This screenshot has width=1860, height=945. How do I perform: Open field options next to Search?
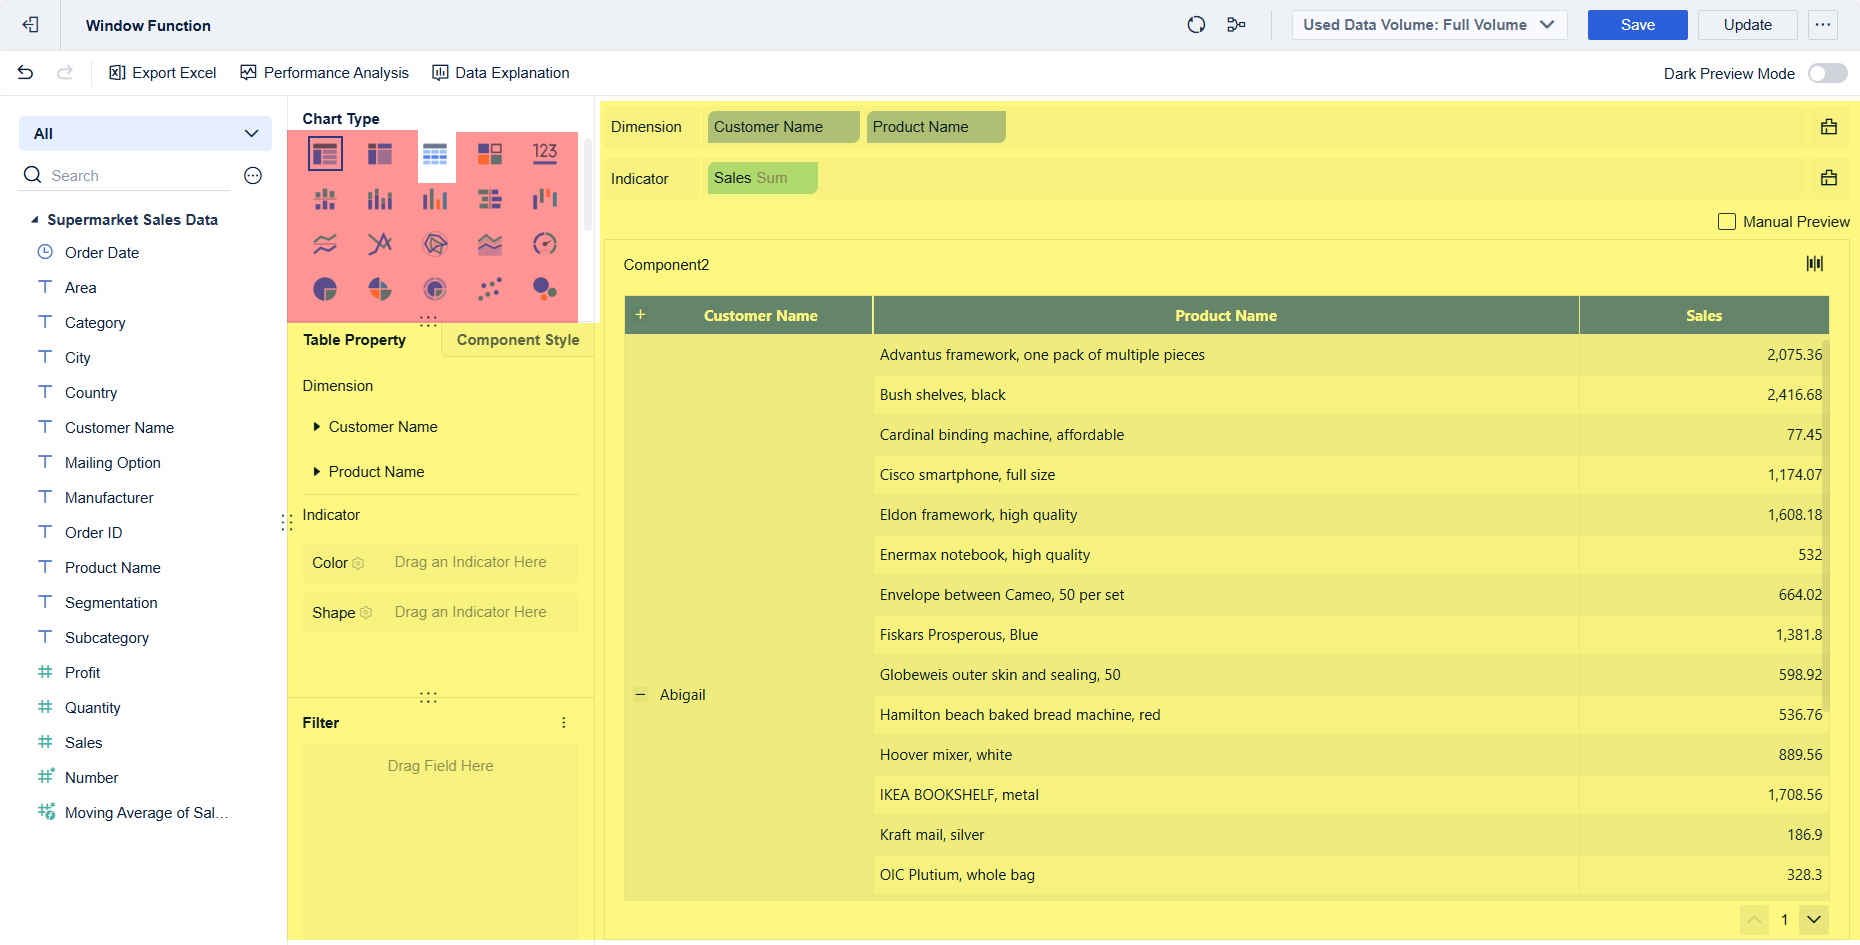click(253, 176)
